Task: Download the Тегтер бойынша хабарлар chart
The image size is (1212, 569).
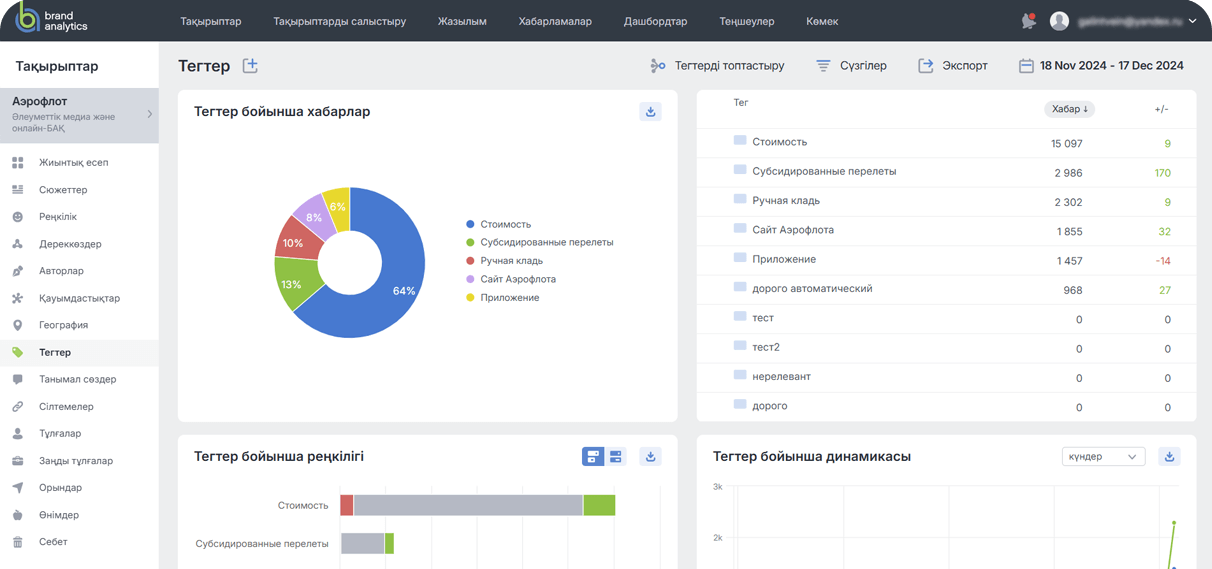Action: 650,112
